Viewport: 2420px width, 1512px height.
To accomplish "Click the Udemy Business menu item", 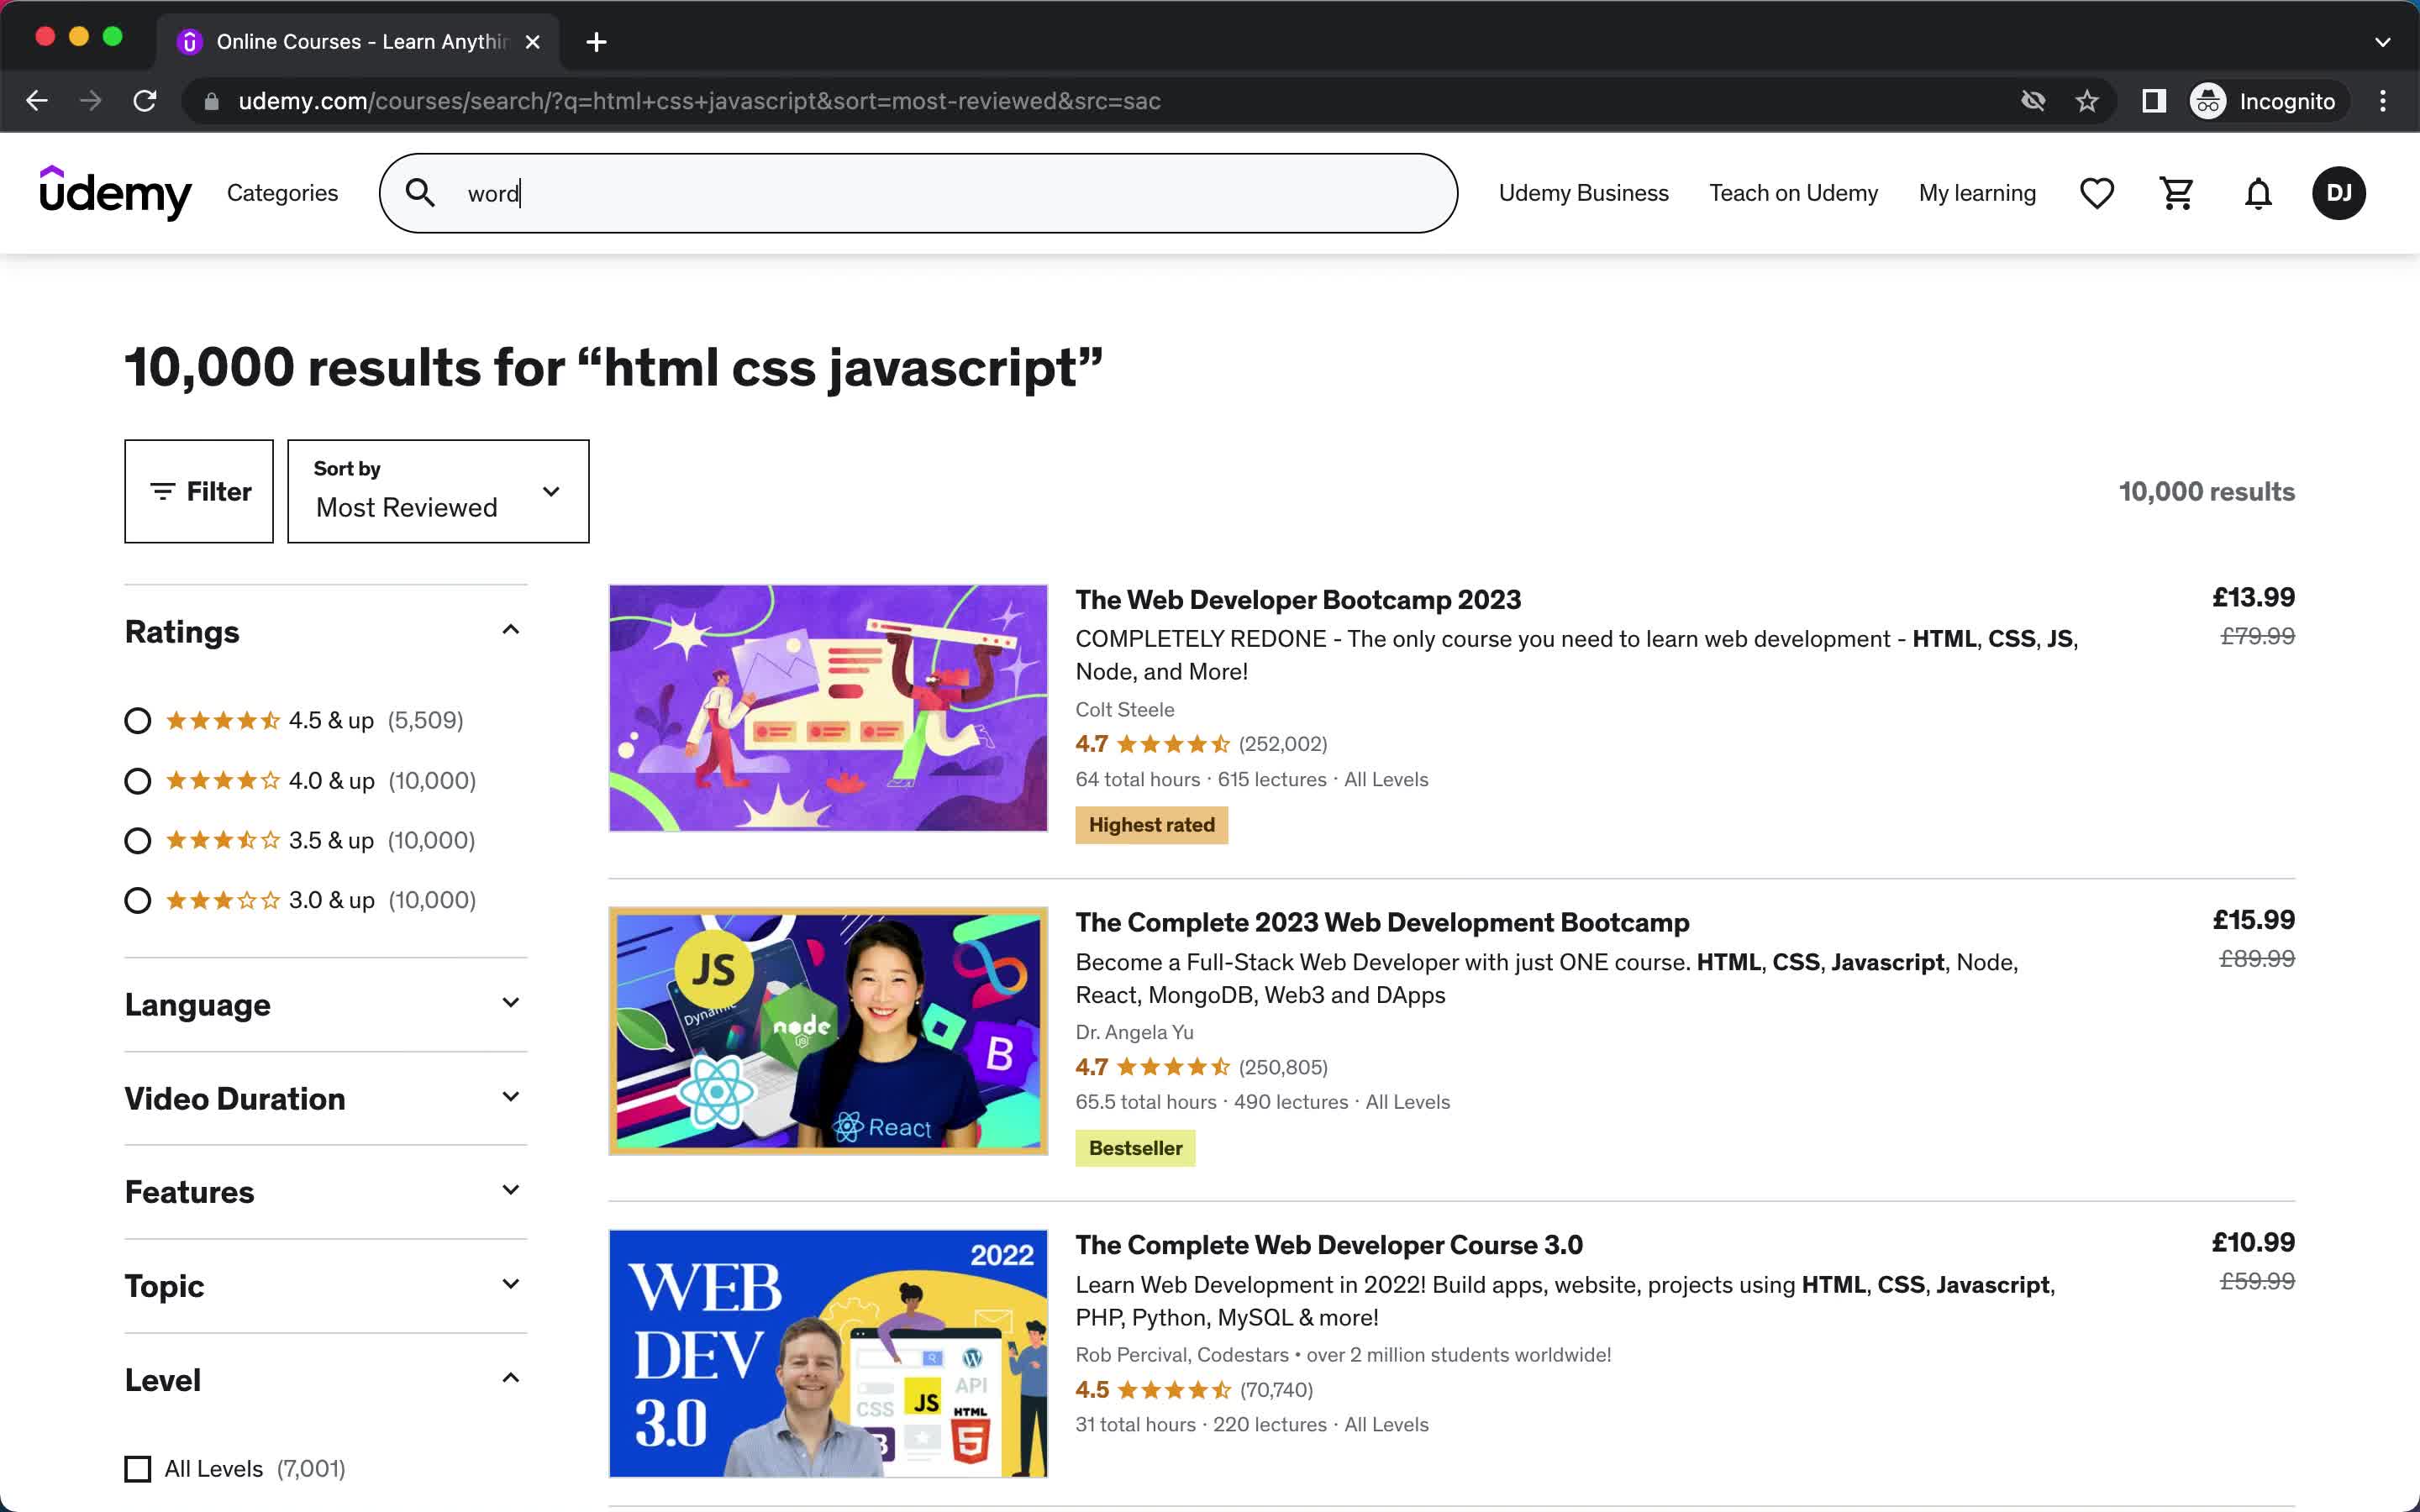I will click(x=1582, y=193).
